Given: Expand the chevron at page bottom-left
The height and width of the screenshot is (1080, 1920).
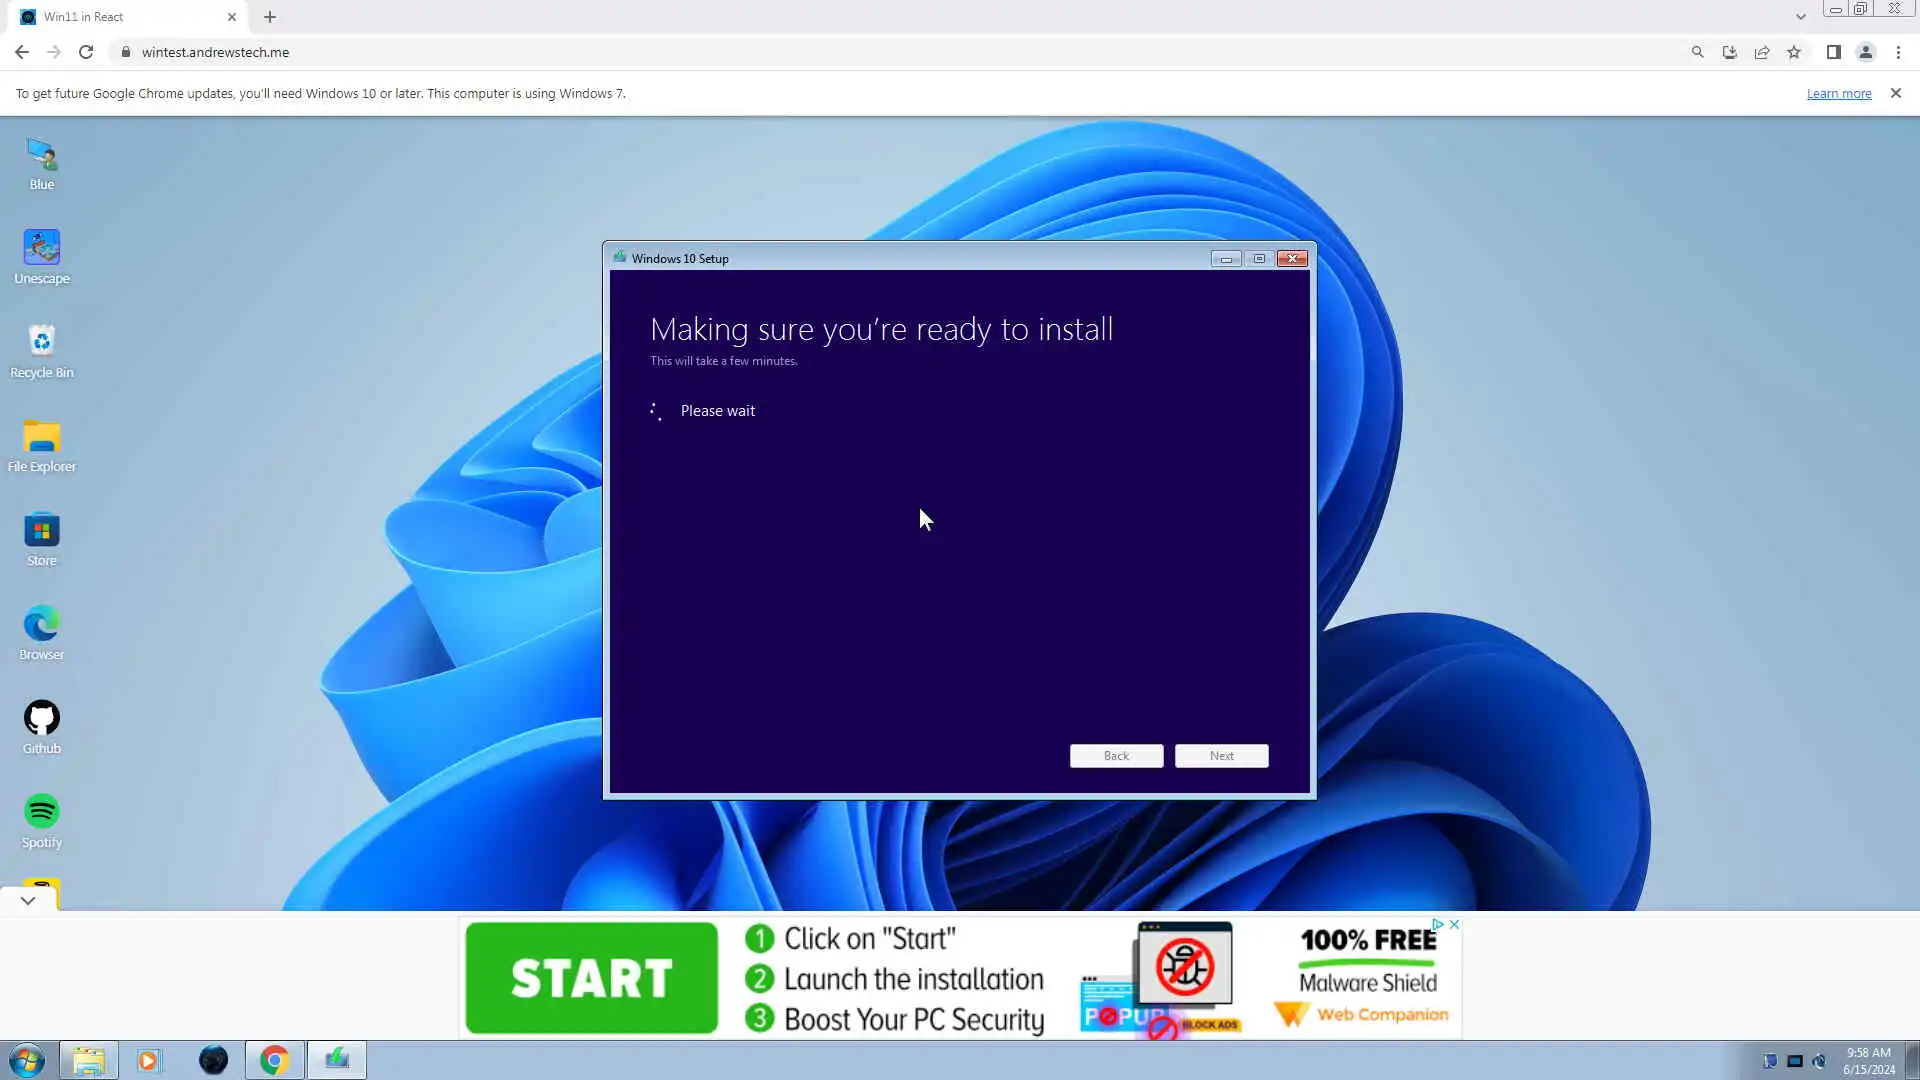Looking at the screenshot, I should click(x=28, y=900).
